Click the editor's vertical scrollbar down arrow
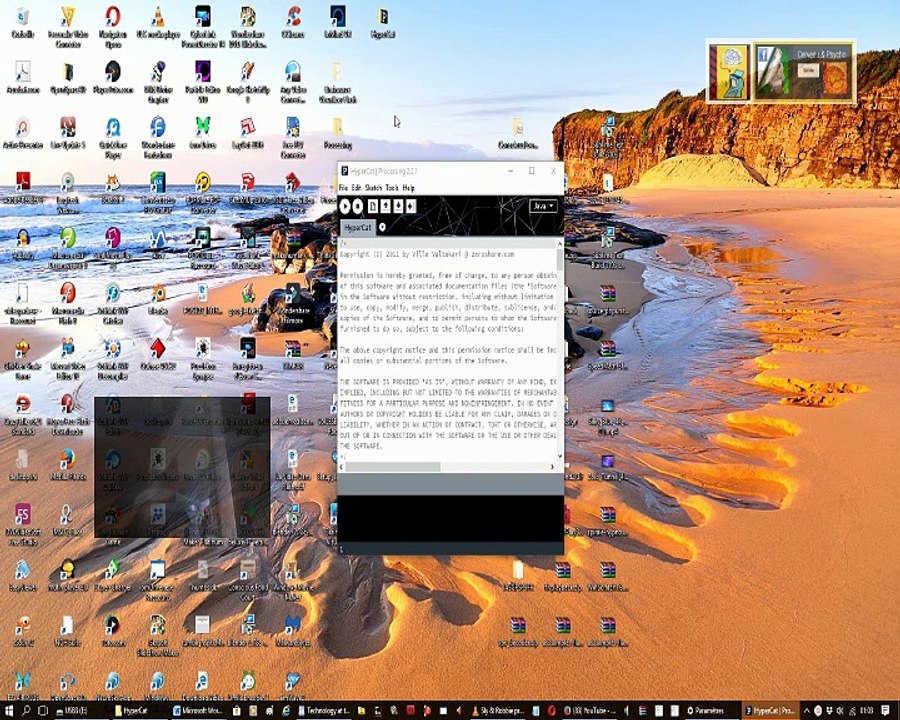This screenshot has height=720, width=900. coord(560,456)
